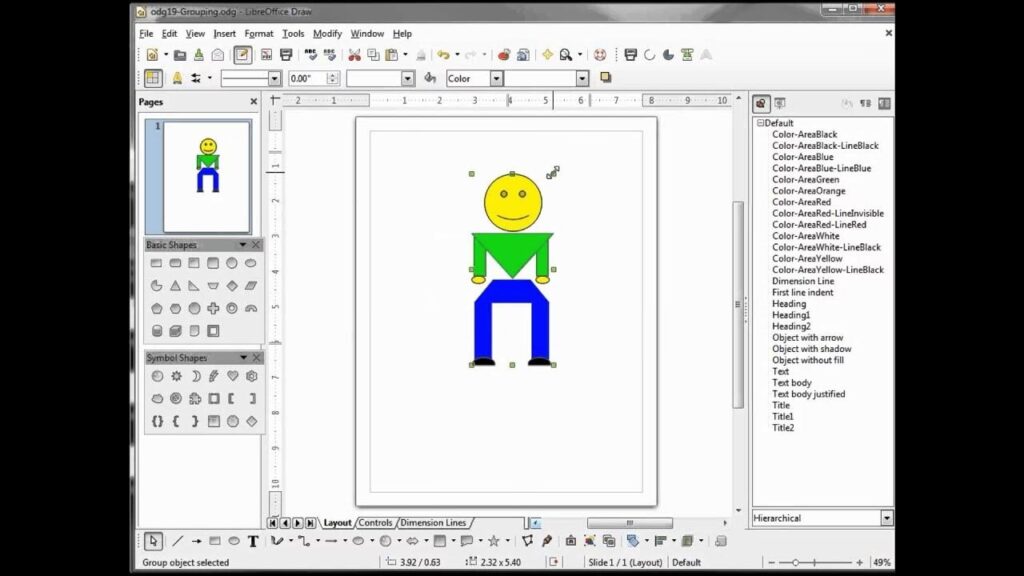Click the smiley face symbol shape
The height and width of the screenshot is (576, 1024).
pyautogui.click(x=157, y=376)
